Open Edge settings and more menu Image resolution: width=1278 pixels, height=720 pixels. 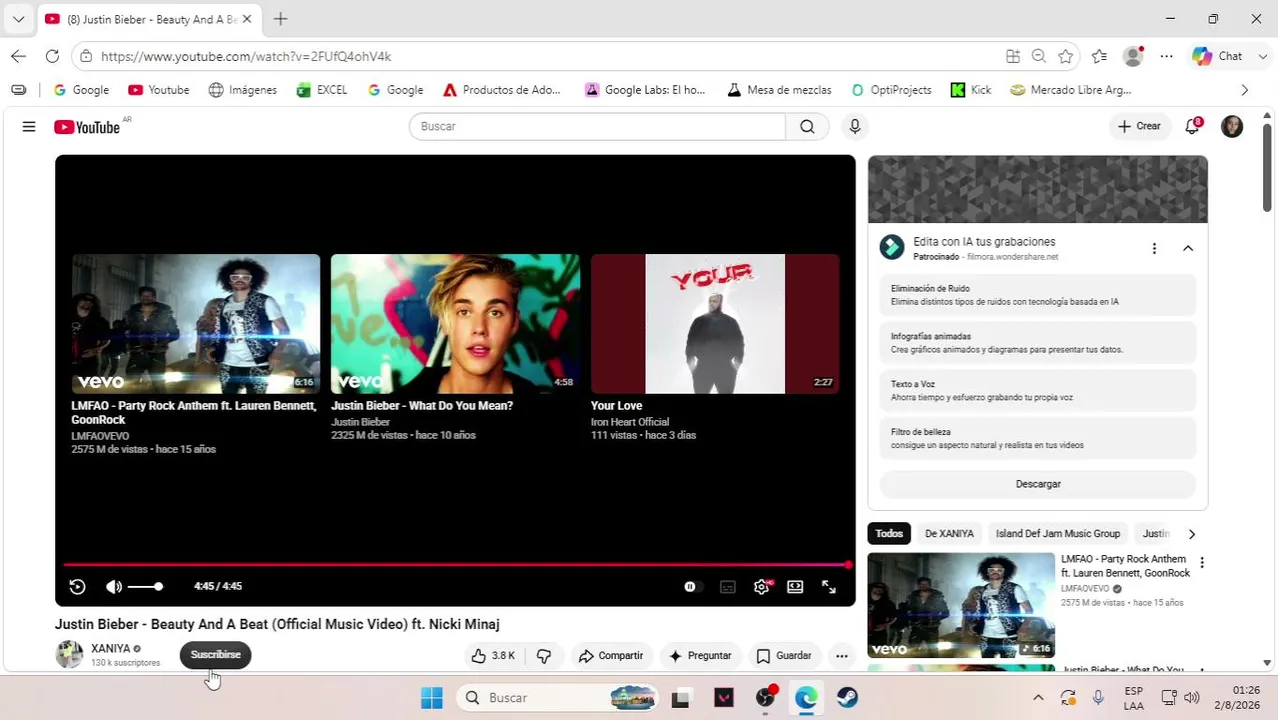pyautogui.click(x=1167, y=57)
